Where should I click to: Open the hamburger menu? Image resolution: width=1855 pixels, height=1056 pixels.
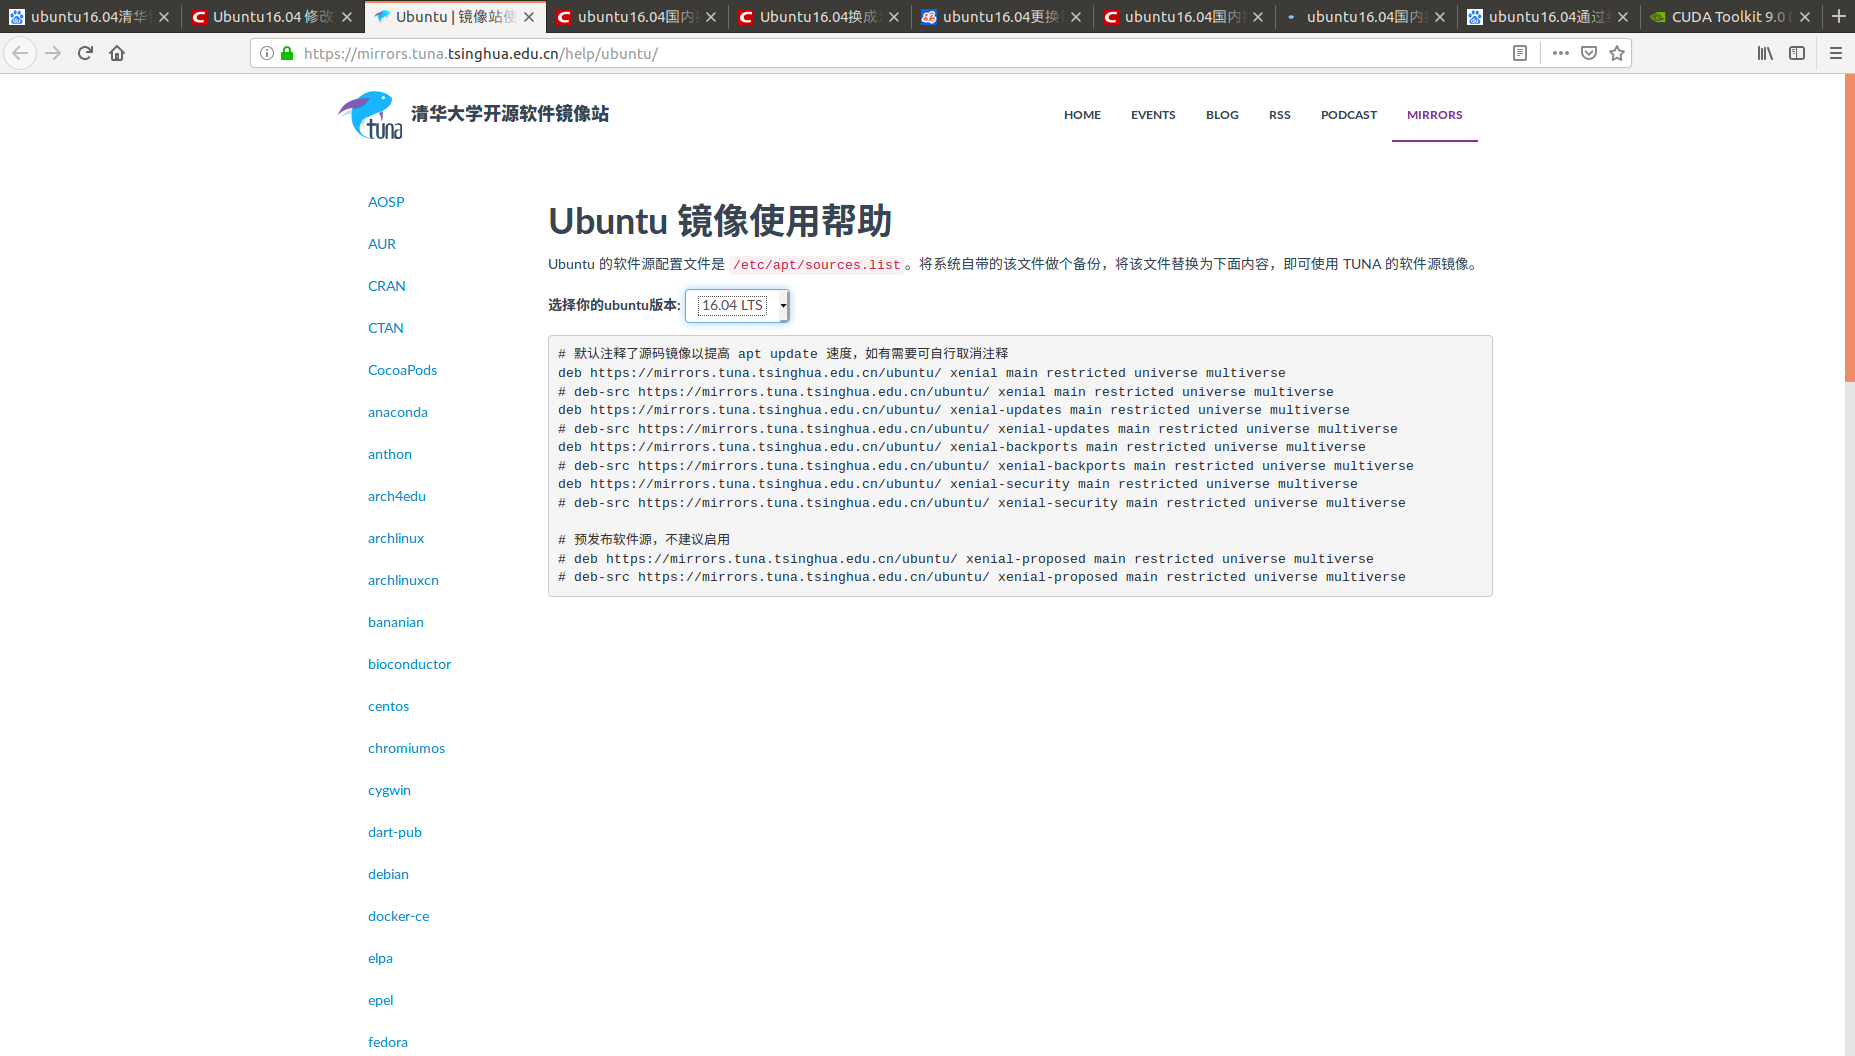pos(1836,53)
